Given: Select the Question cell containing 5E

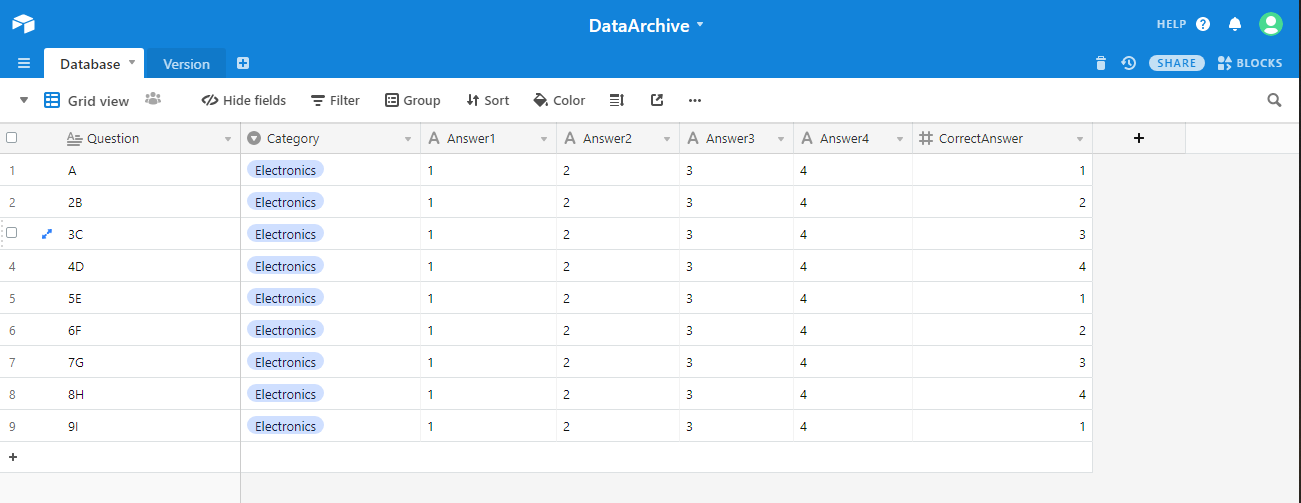Looking at the screenshot, I should coord(140,298).
